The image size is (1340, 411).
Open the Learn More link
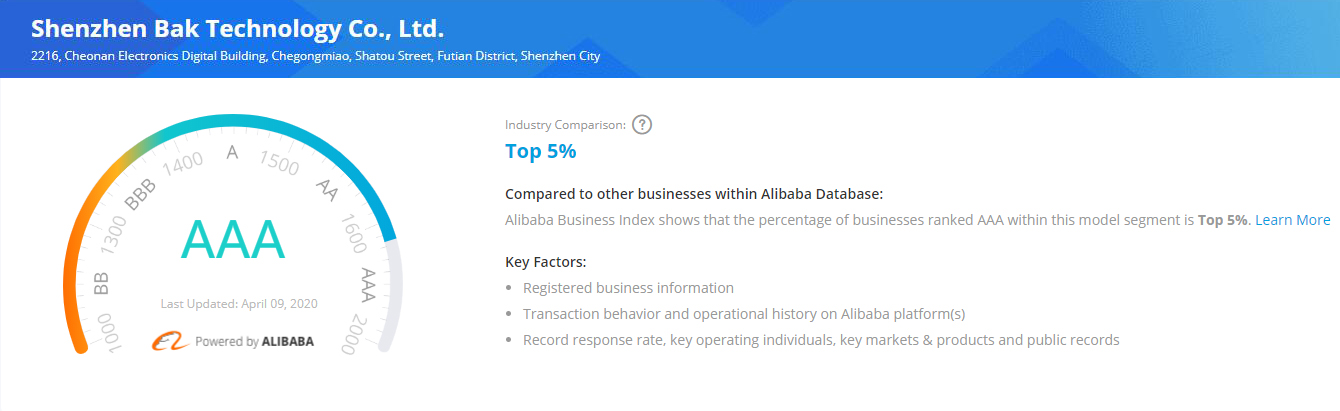click(1293, 220)
